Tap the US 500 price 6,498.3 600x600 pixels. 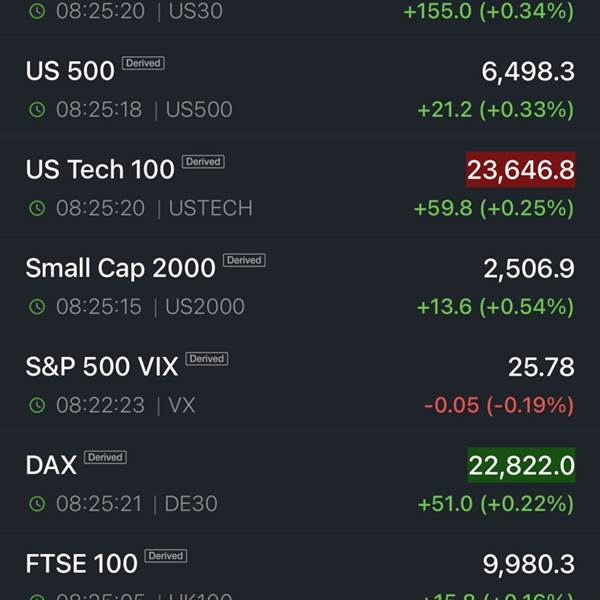(528, 71)
